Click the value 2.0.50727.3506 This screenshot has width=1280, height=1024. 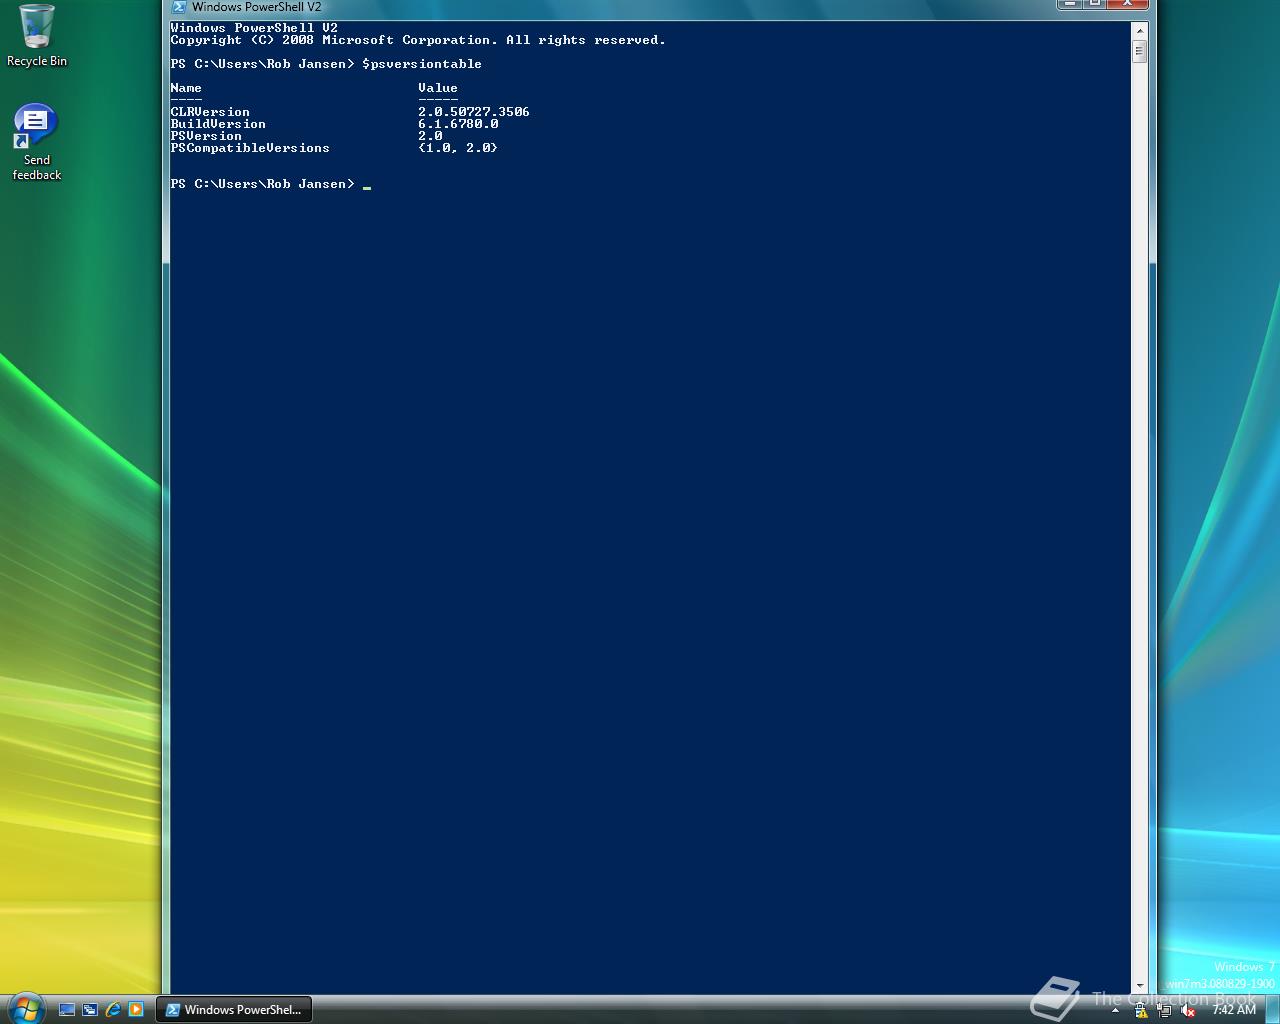(x=474, y=112)
